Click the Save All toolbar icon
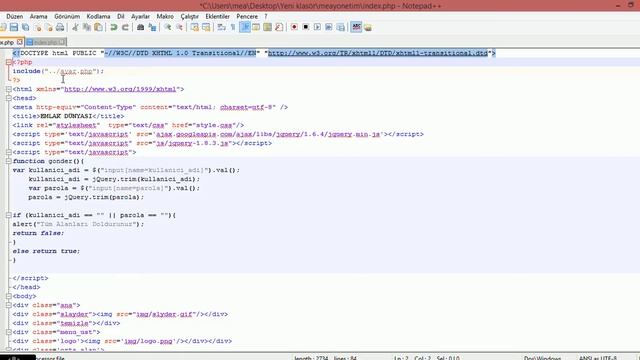The width and height of the screenshot is (640, 360). [x=26, y=27]
